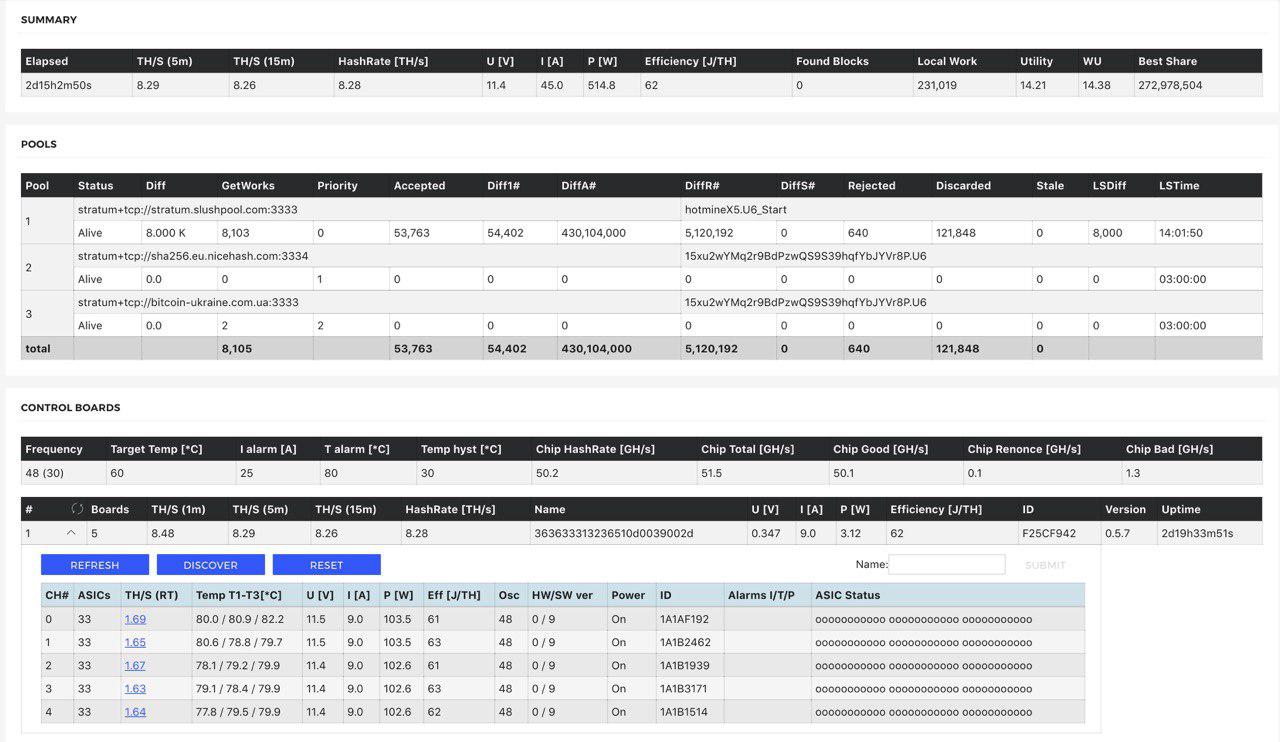Click the Alarms I/T/P column header

761,595
